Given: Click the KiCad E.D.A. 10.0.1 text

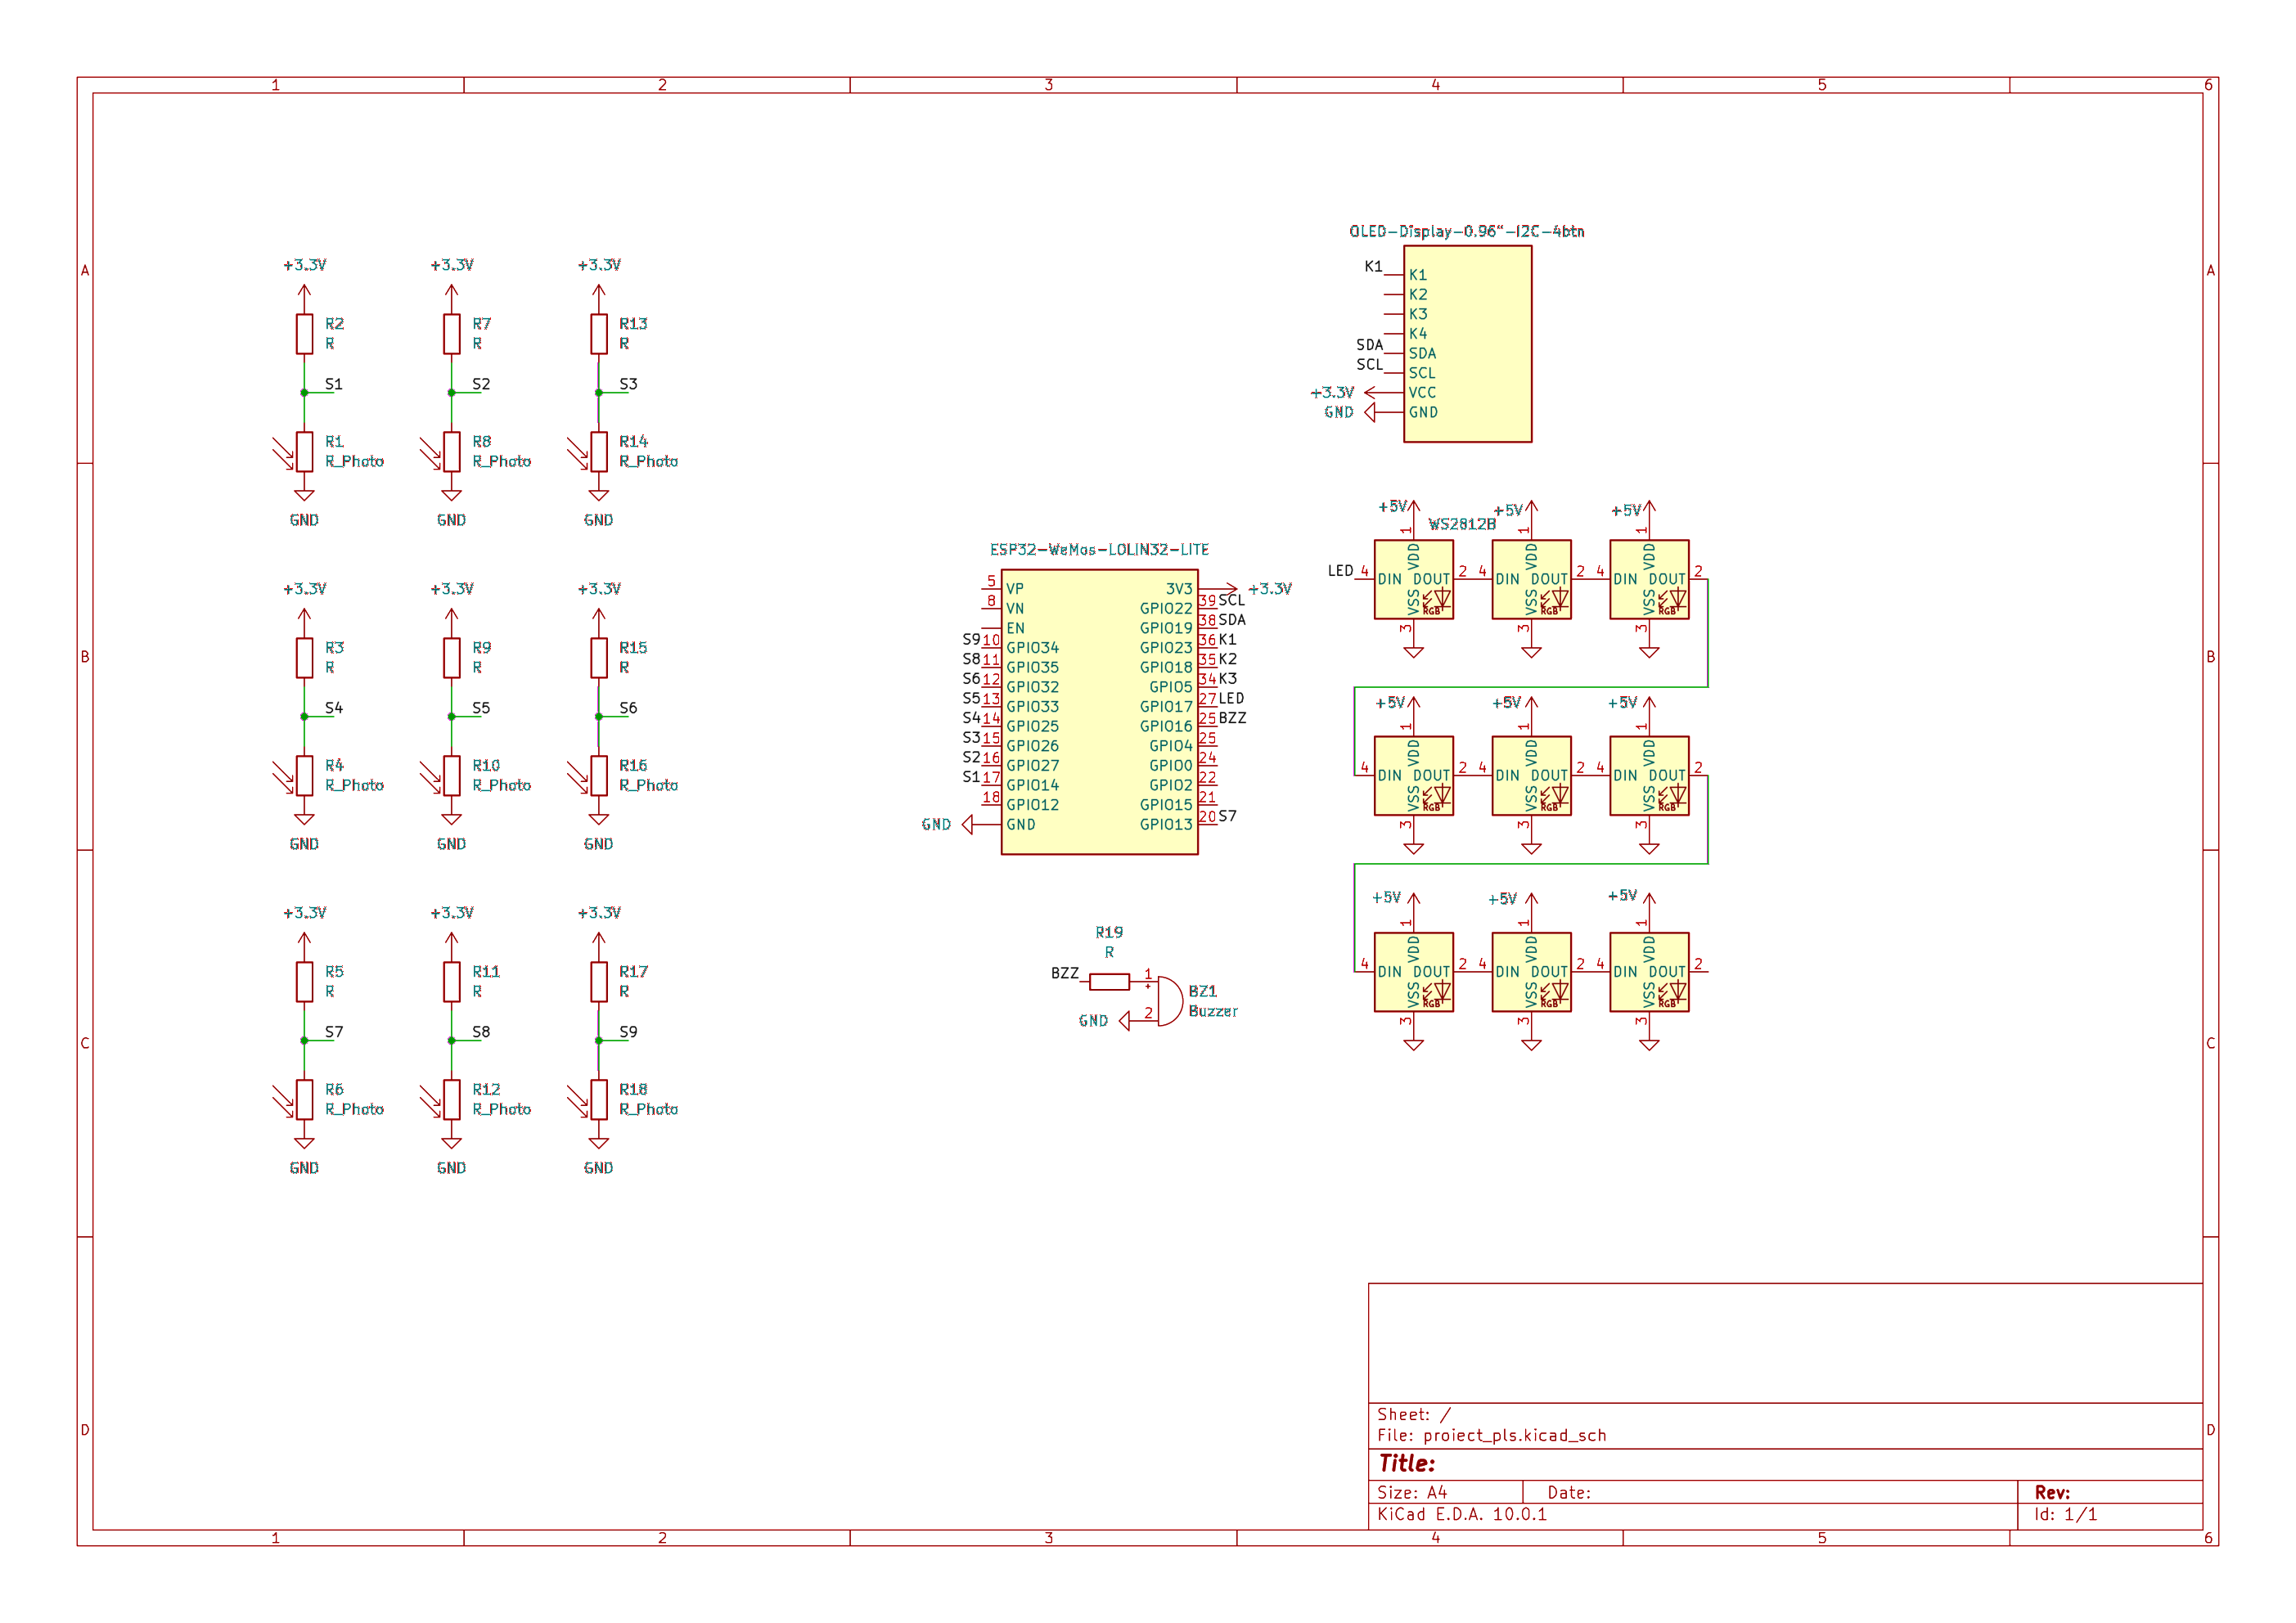Looking at the screenshot, I should click(x=1461, y=1515).
